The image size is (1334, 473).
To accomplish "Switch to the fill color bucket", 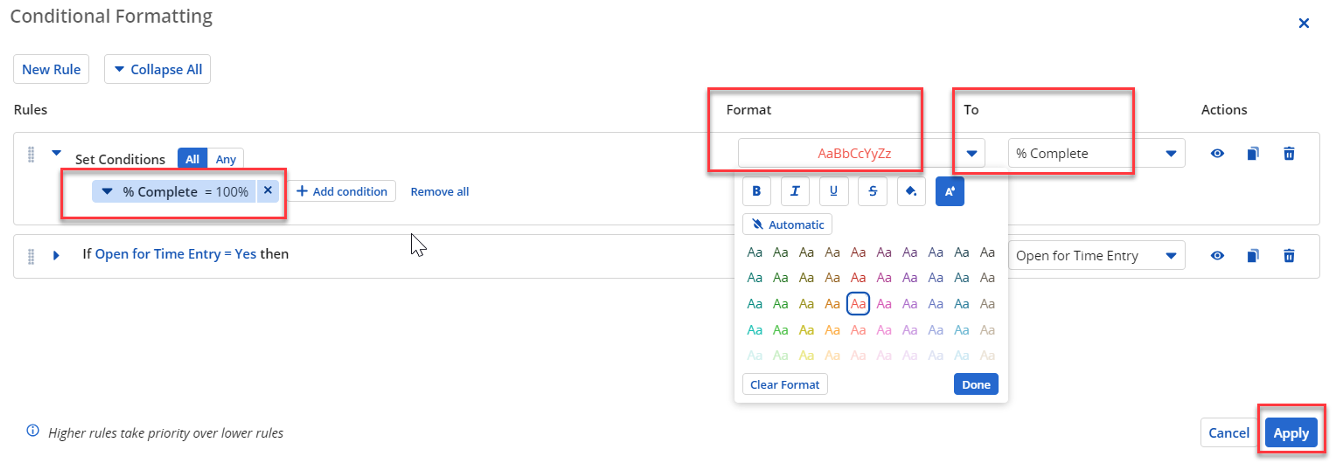I will pyautogui.click(x=911, y=191).
